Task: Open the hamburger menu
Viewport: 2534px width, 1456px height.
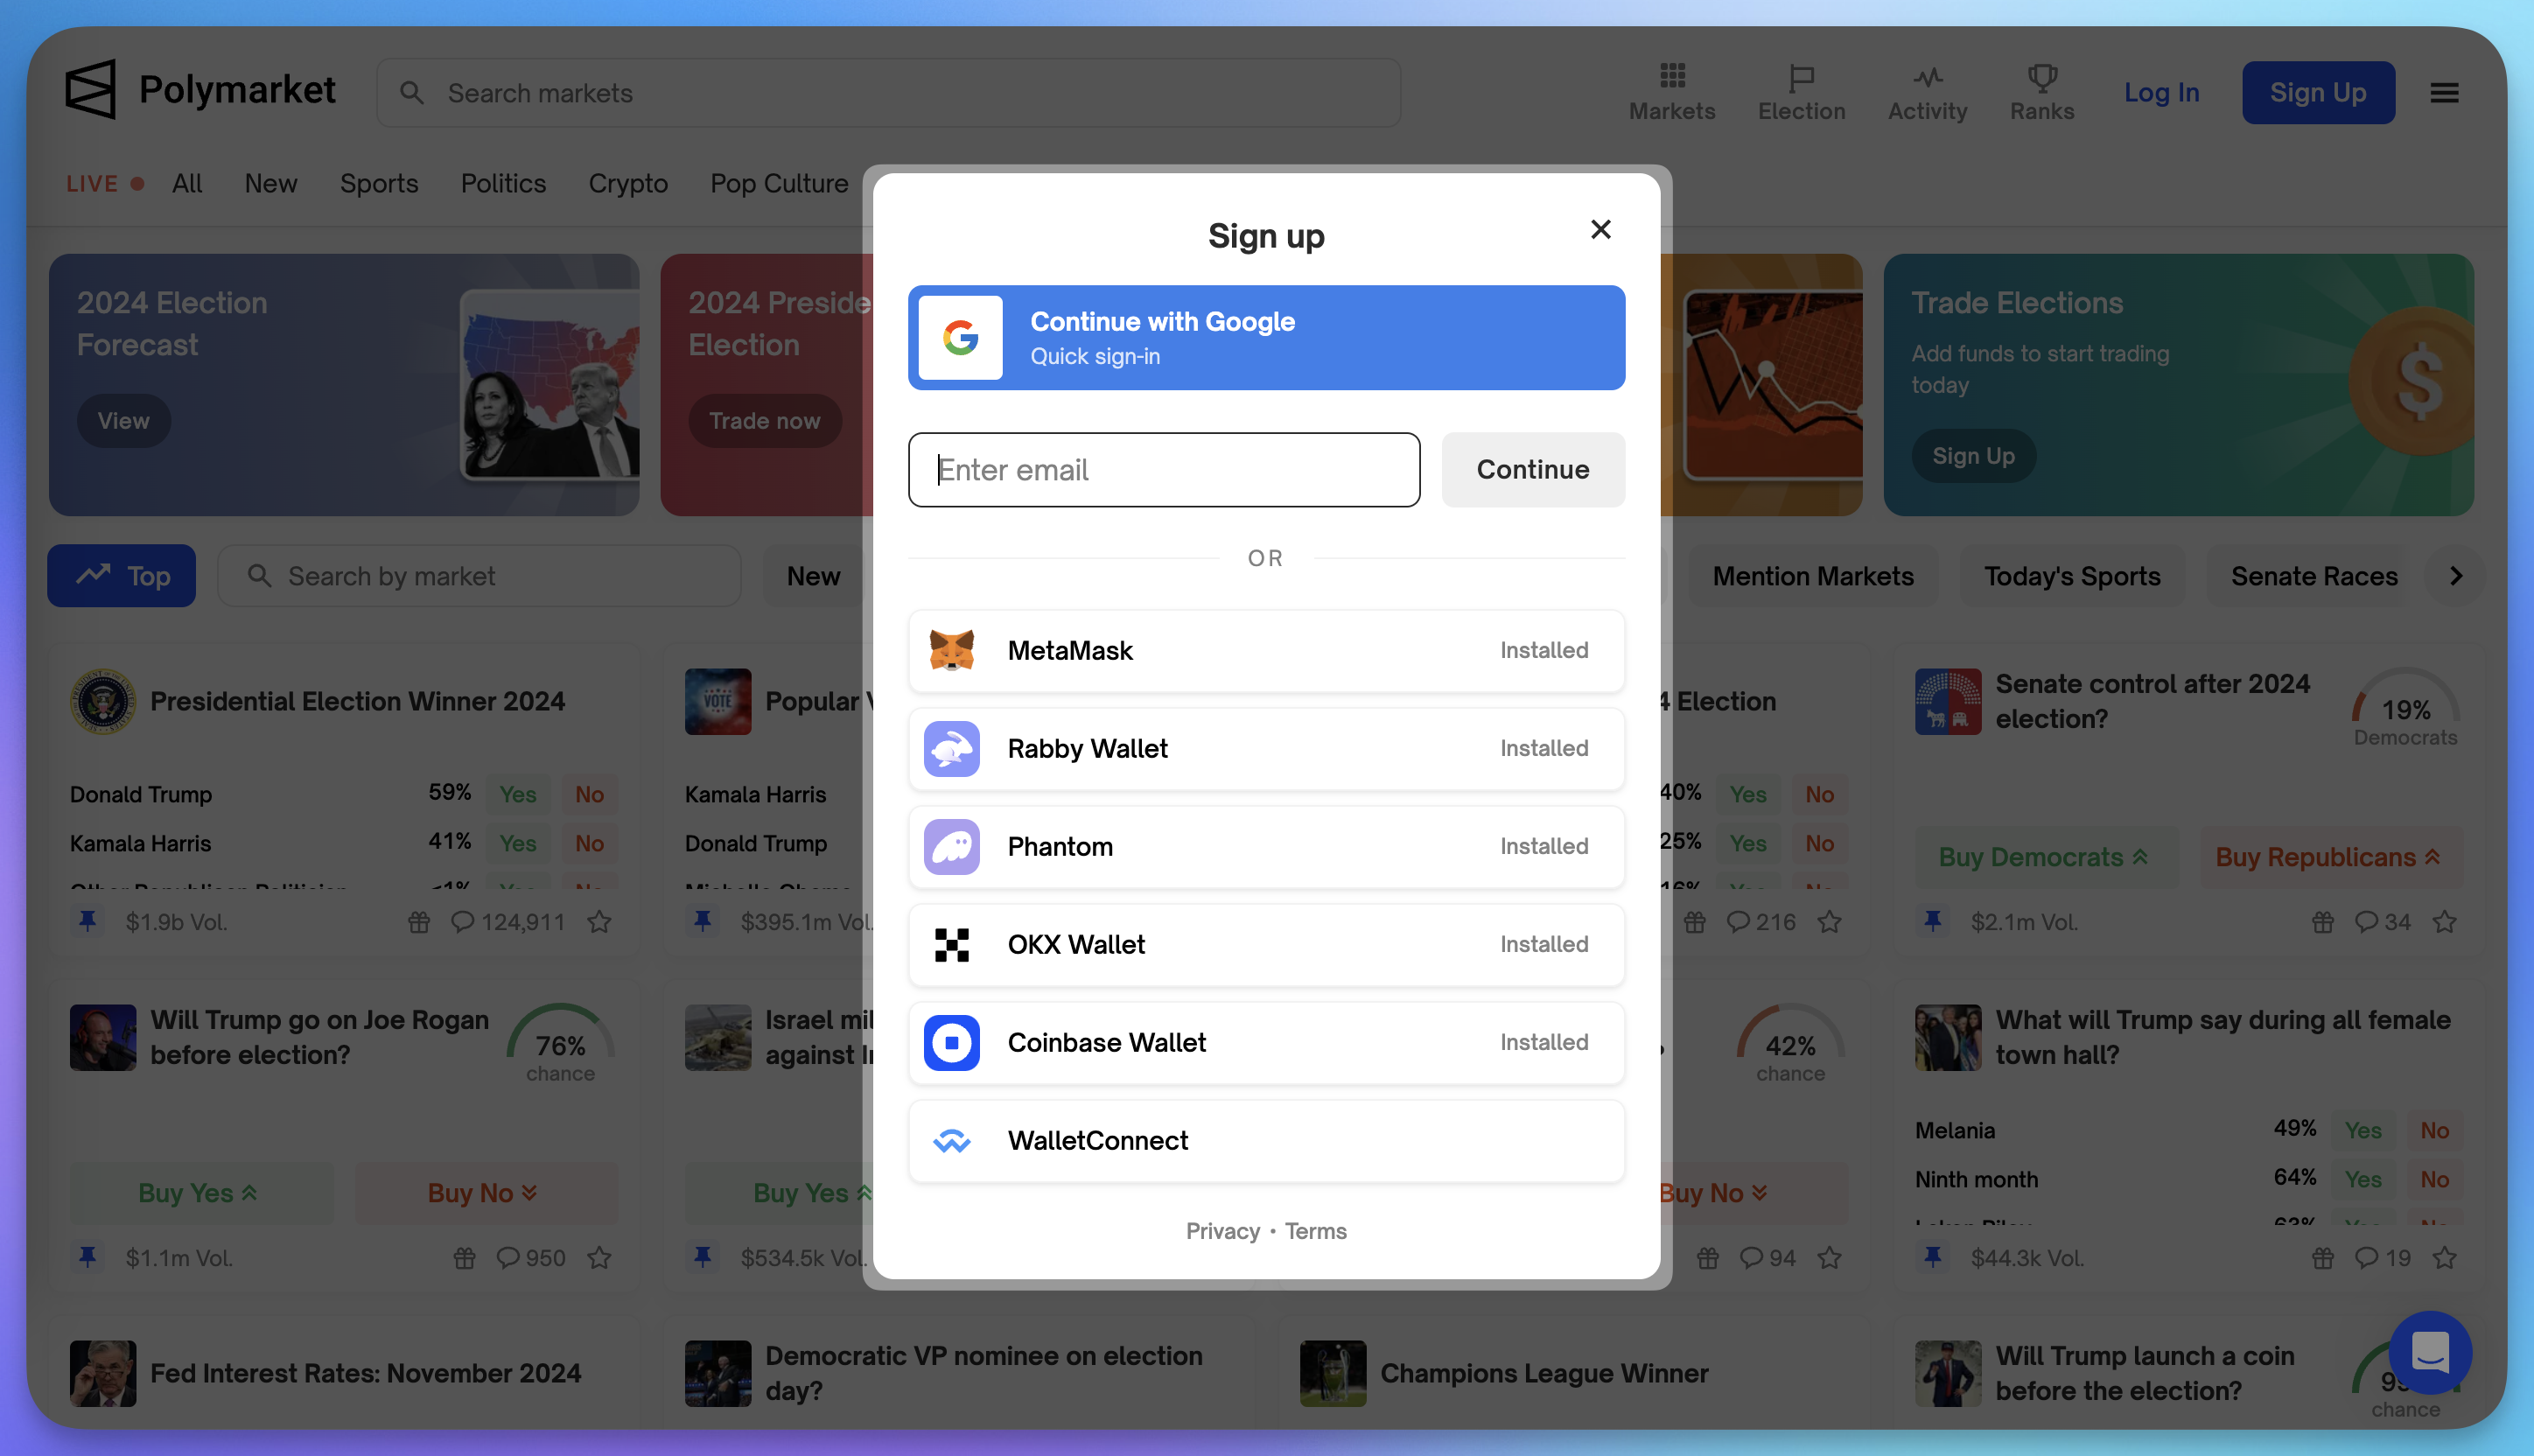Action: tap(2444, 93)
